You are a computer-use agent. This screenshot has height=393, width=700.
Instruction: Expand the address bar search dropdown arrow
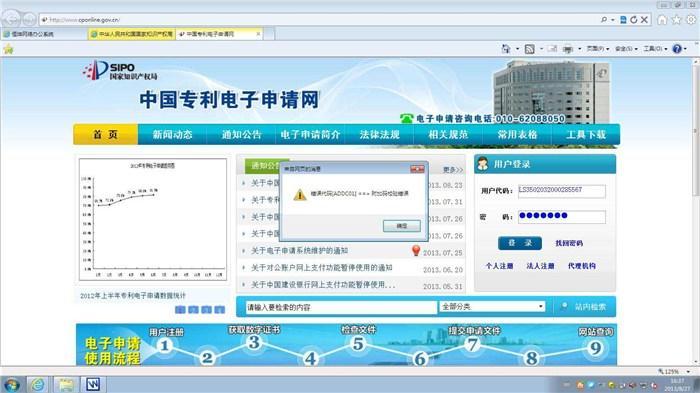pos(612,20)
